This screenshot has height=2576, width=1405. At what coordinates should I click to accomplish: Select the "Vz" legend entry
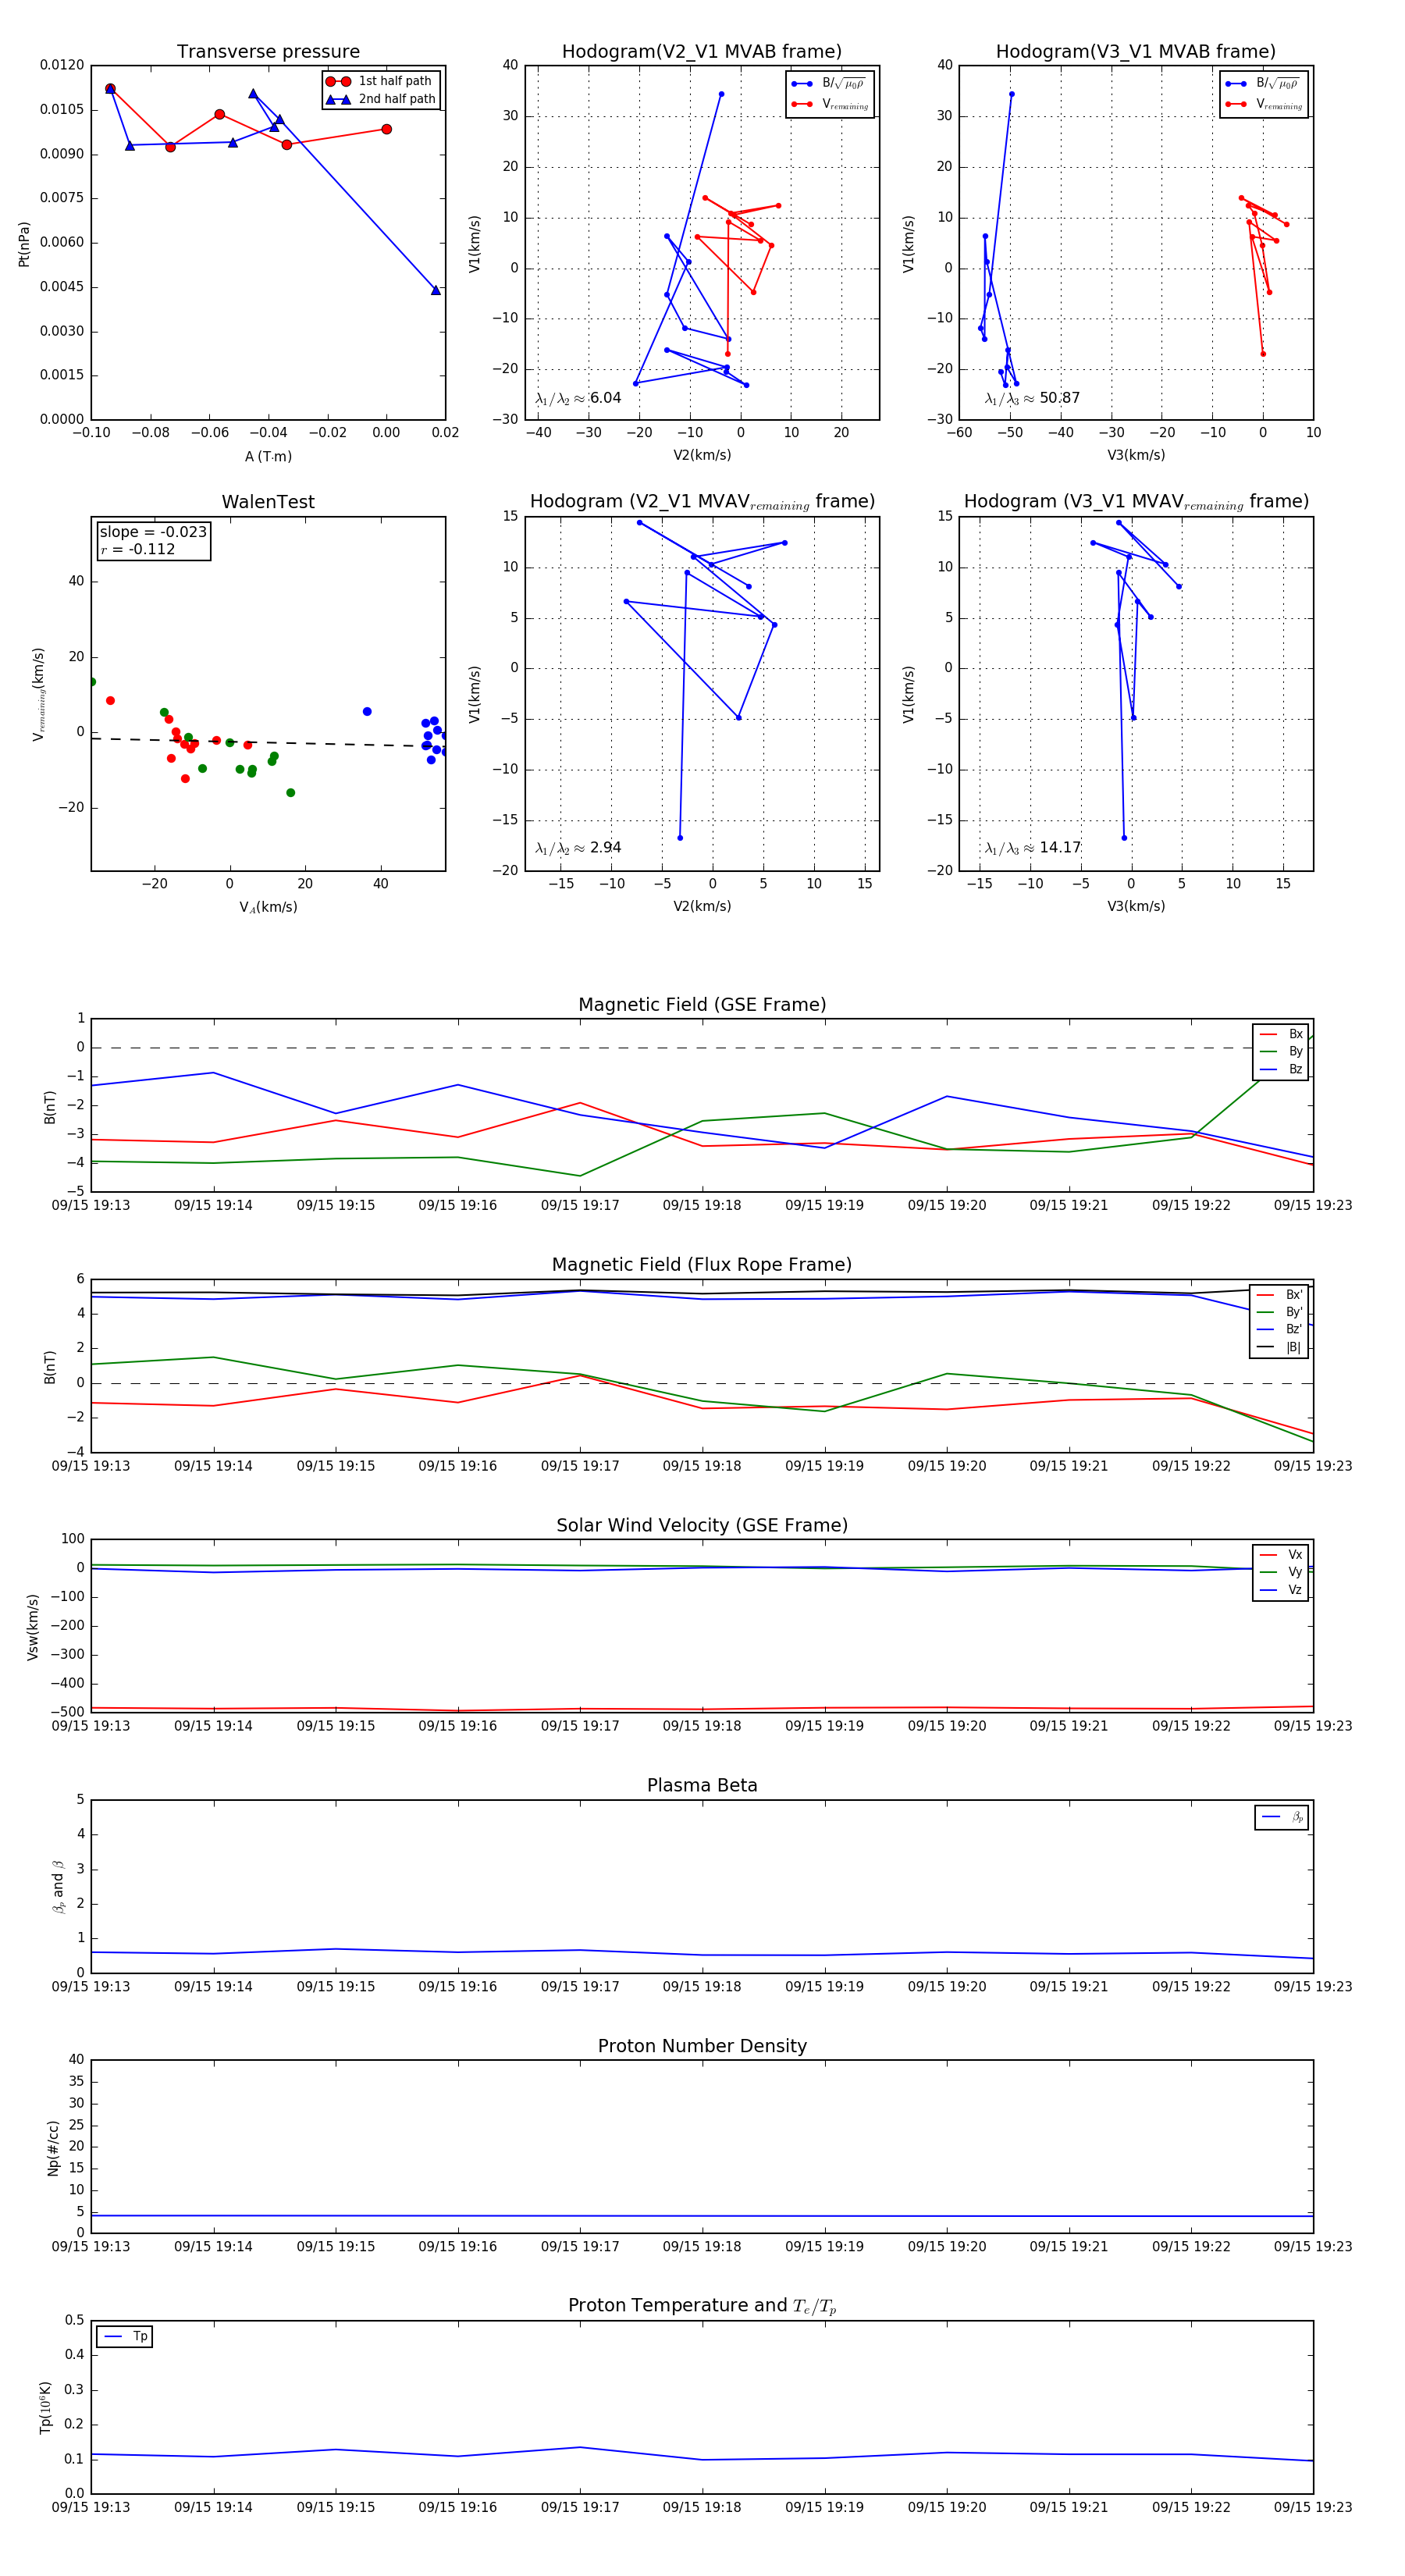point(1282,1590)
